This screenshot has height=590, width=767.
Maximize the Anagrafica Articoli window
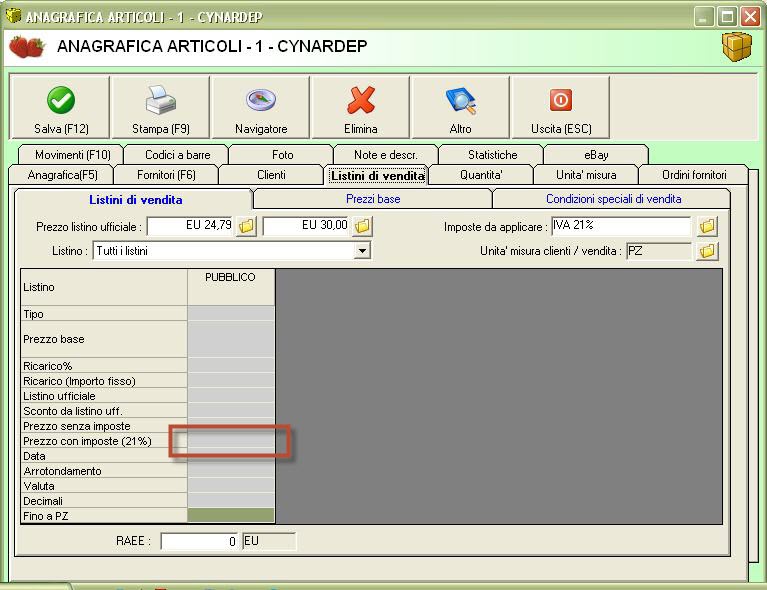point(727,17)
